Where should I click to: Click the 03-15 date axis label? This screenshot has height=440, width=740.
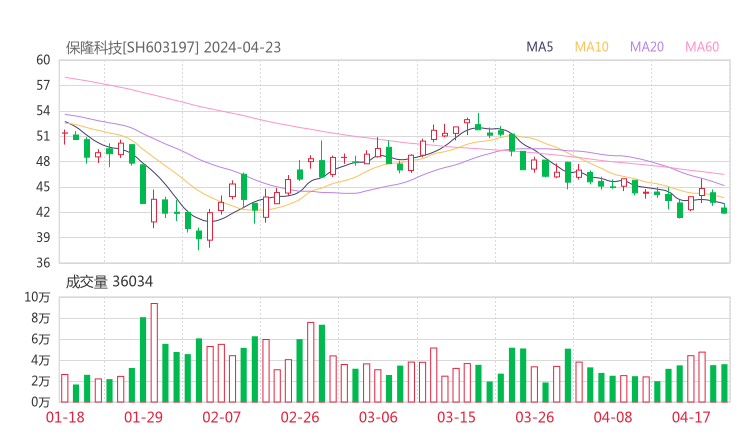click(456, 417)
